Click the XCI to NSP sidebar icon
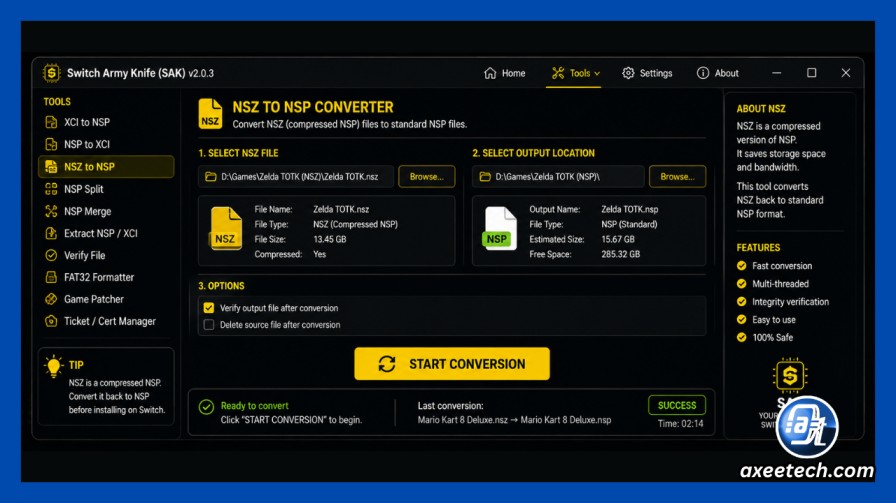The height and width of the screenshot is (503, 896). [x=51, y=122]
